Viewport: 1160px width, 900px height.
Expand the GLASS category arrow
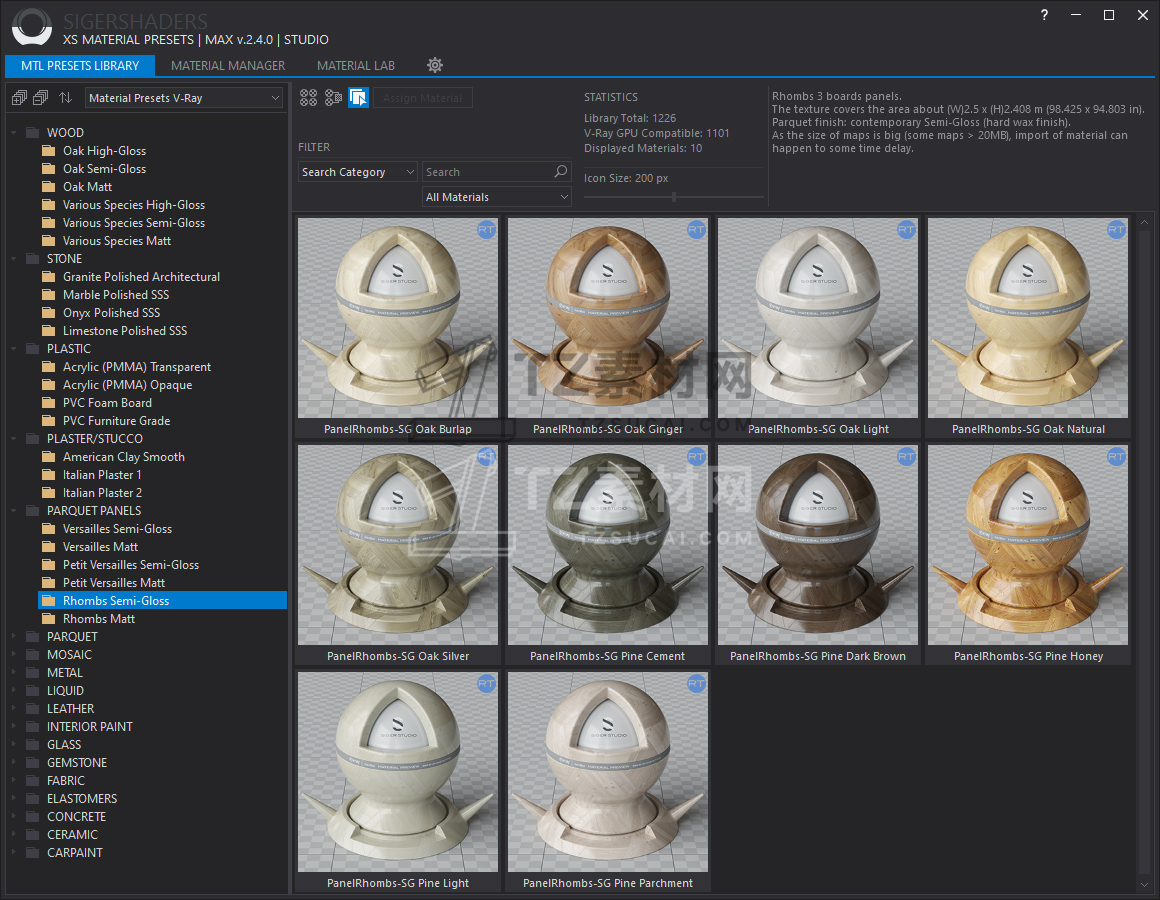click(13, 745)
